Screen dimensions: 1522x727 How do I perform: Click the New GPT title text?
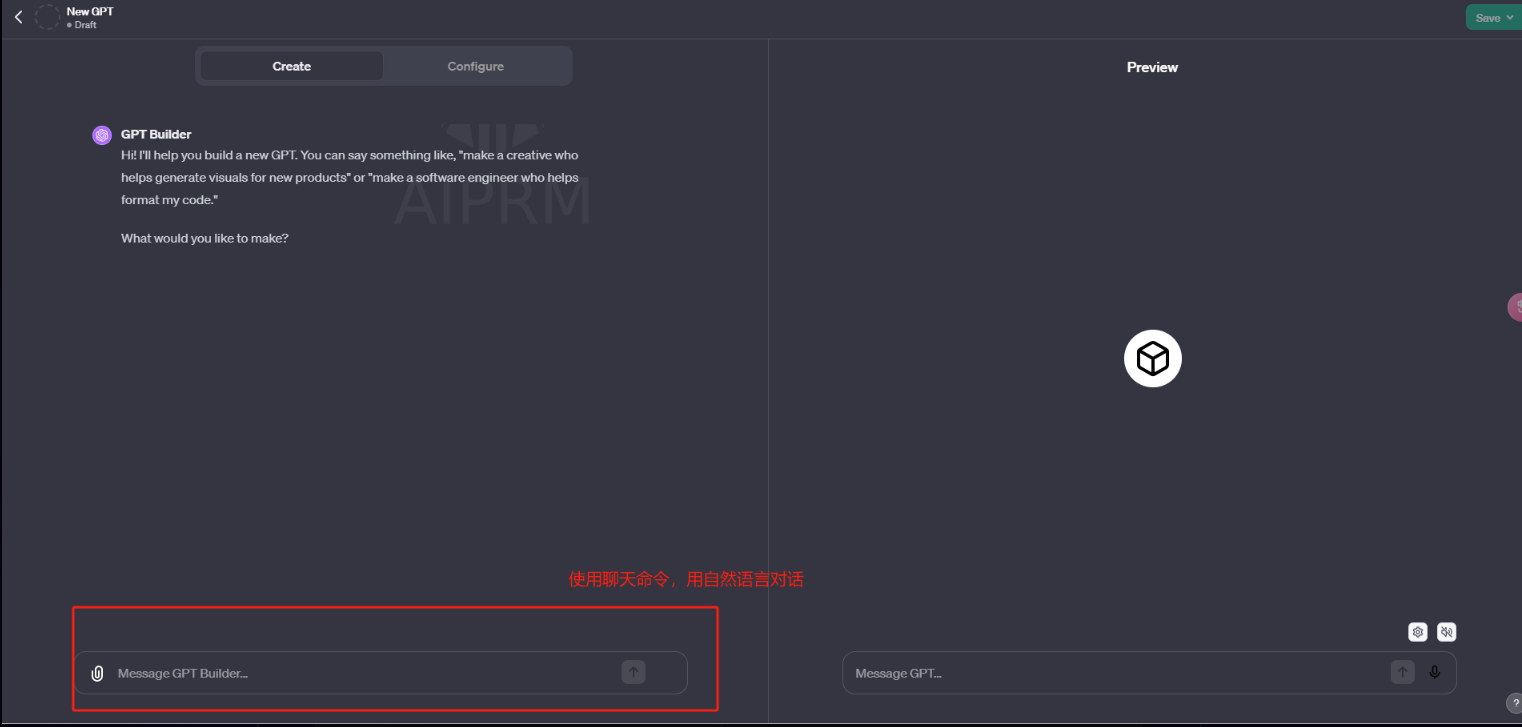90,11
